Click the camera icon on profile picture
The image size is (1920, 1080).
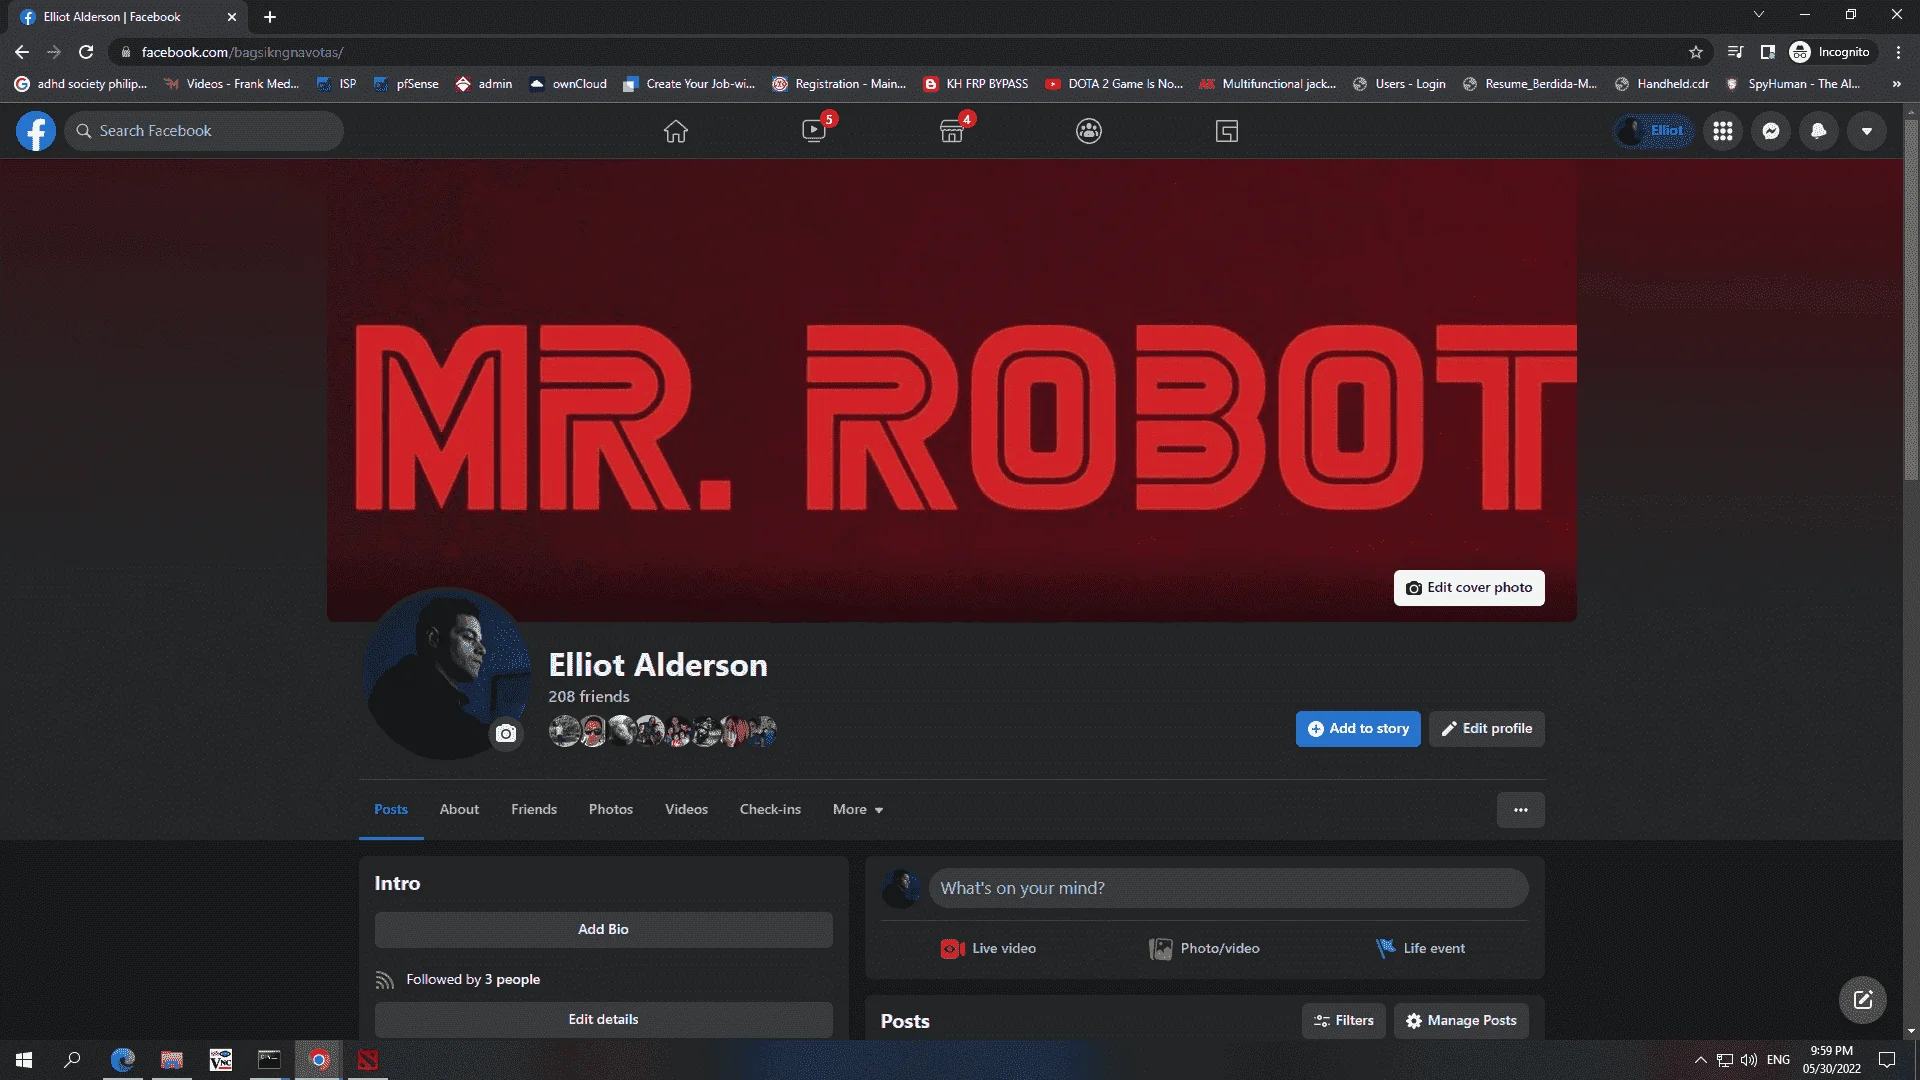point(506,734)
